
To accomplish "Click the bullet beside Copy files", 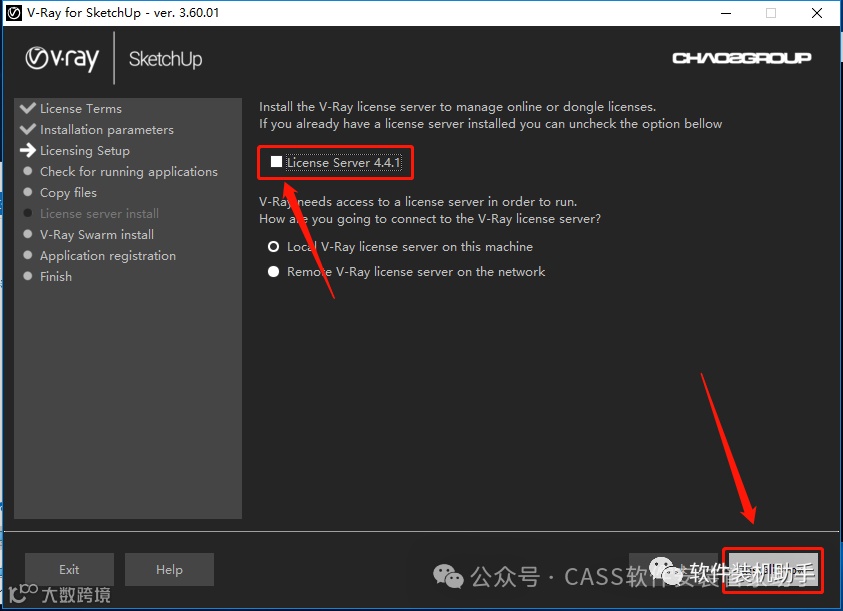I will [28, 192].
